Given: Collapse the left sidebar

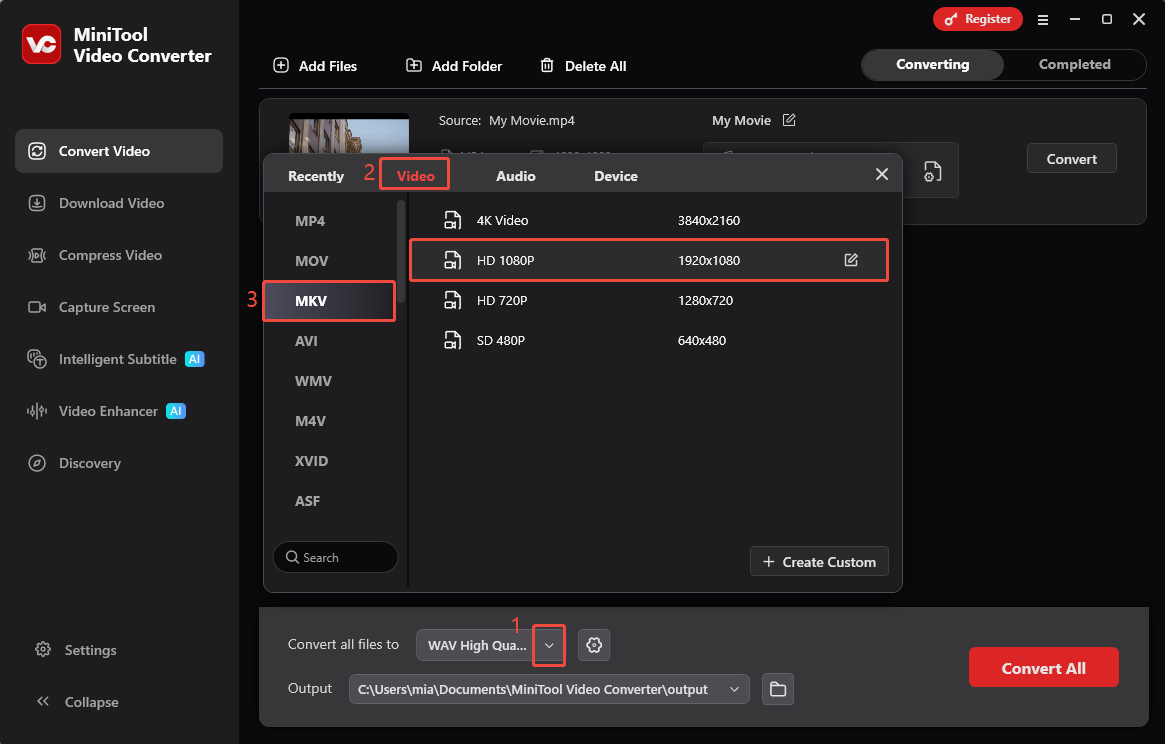Looking at the screenshot, I should coord(77,702).
